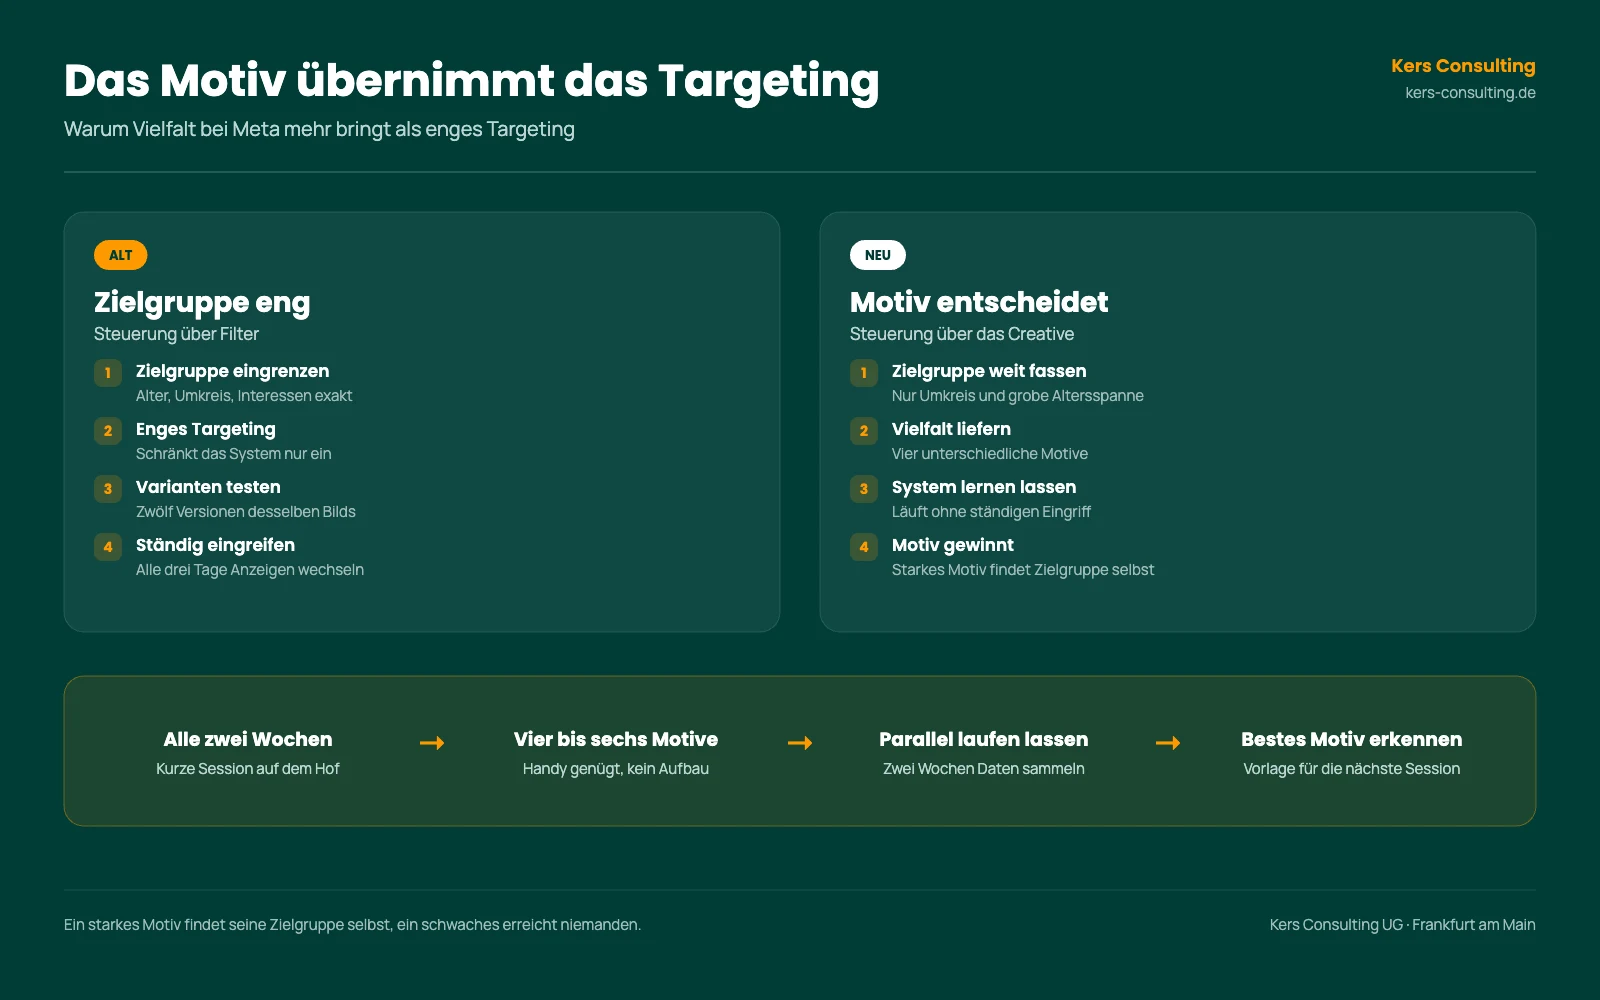Click the Ständig eingreifen item title

point(215,545)
